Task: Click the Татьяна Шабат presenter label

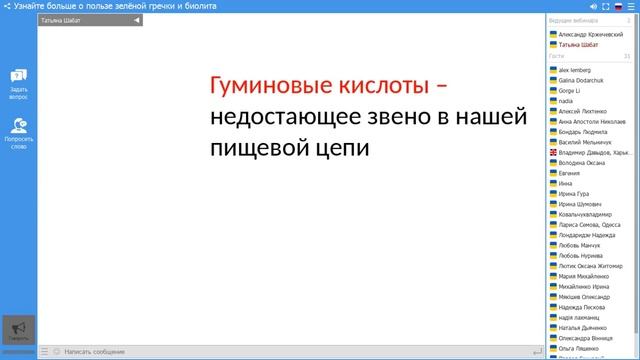Action: [x=60, y=20]
